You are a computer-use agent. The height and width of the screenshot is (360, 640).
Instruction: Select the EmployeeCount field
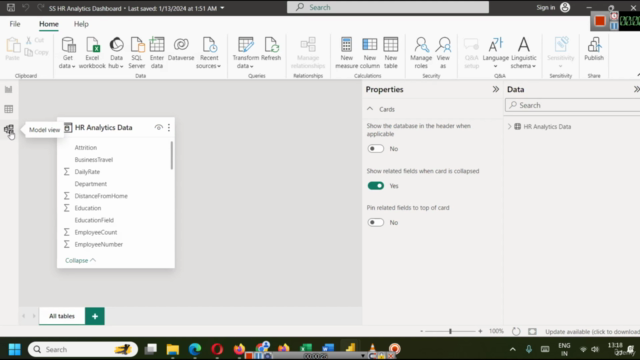tap(96, 232)
